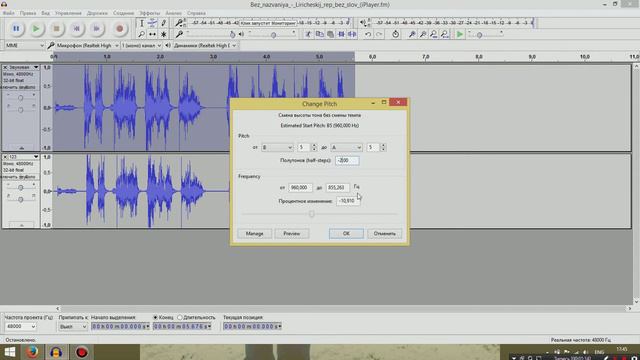Cancel the Change Pitch dialog
The image size is (640, 360).
pyautogui.click(x=384, y=233)
